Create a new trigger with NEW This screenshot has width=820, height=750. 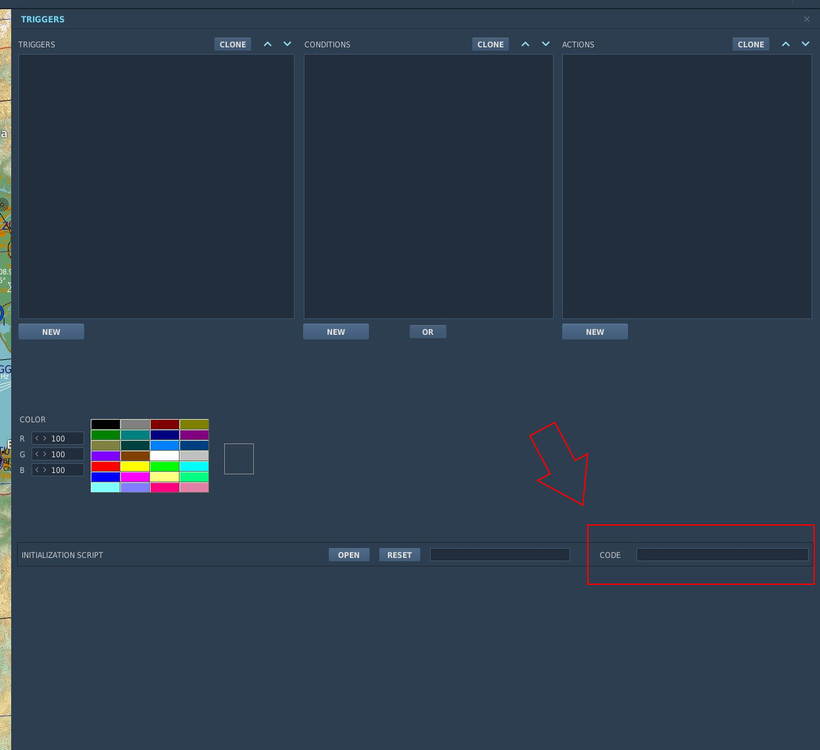tap(51, 332)
